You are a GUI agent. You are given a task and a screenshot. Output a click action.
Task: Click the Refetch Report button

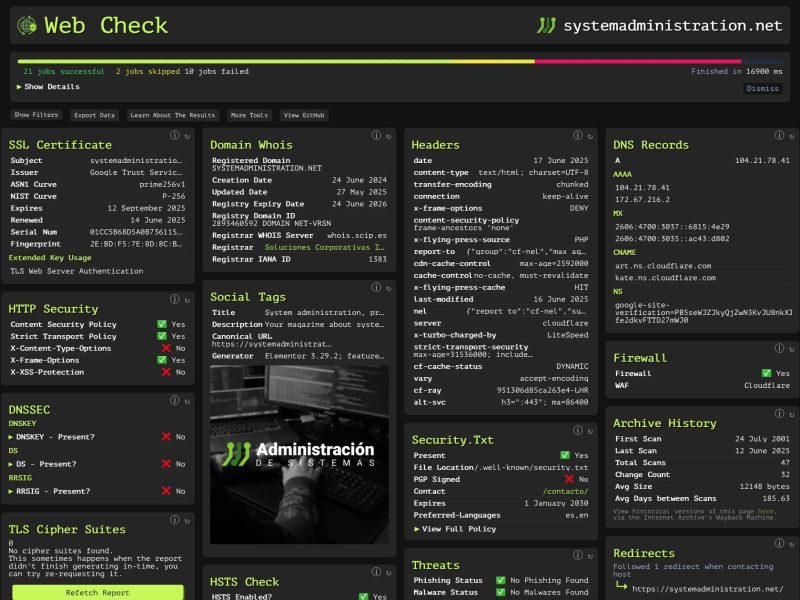click(97, 592)
